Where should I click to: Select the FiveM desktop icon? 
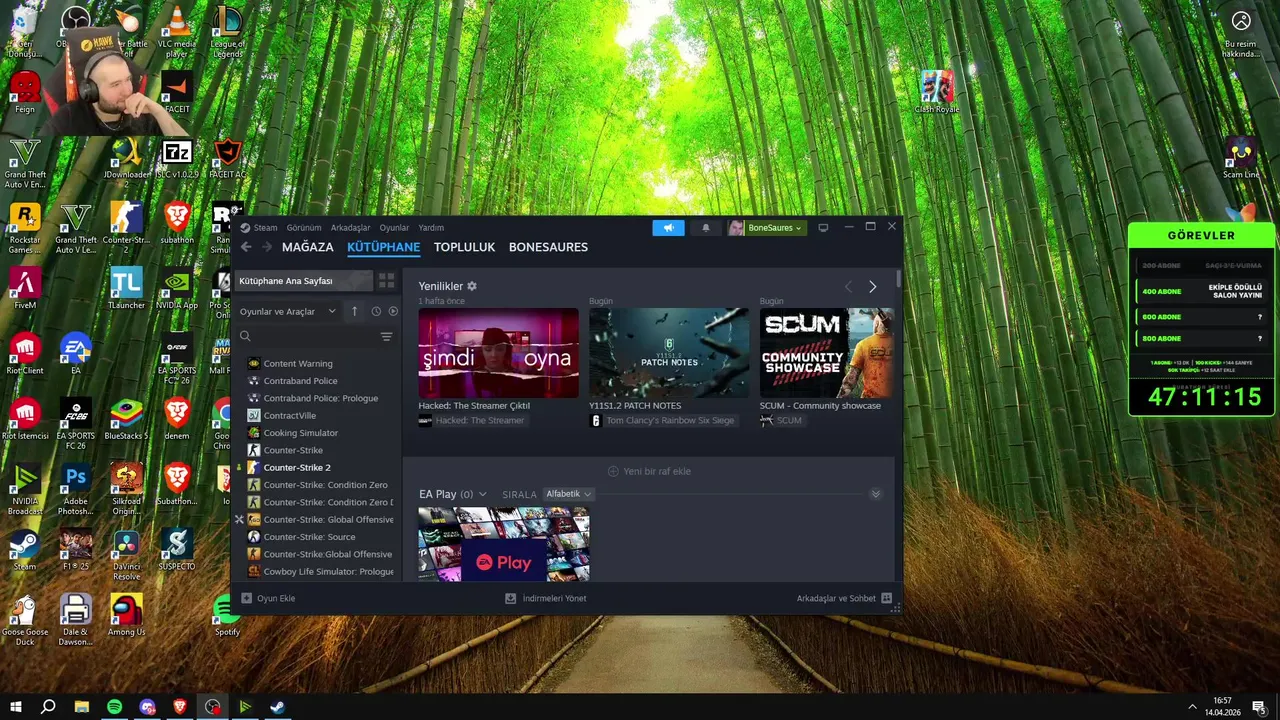(x=24, y=289)
